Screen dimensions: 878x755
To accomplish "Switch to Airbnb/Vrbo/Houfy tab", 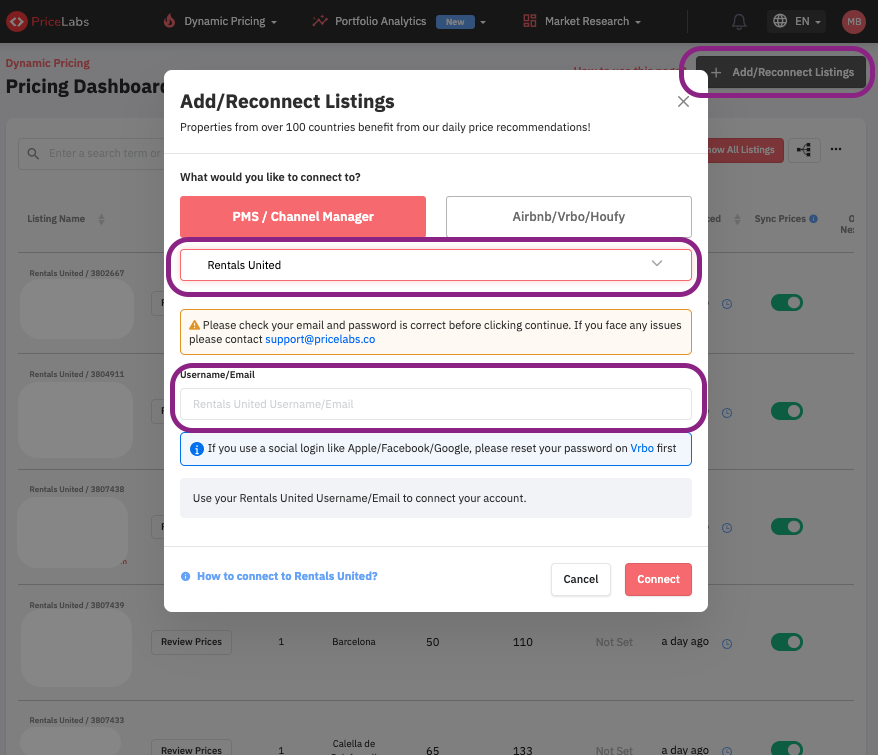I will click(x=568, y=216).
